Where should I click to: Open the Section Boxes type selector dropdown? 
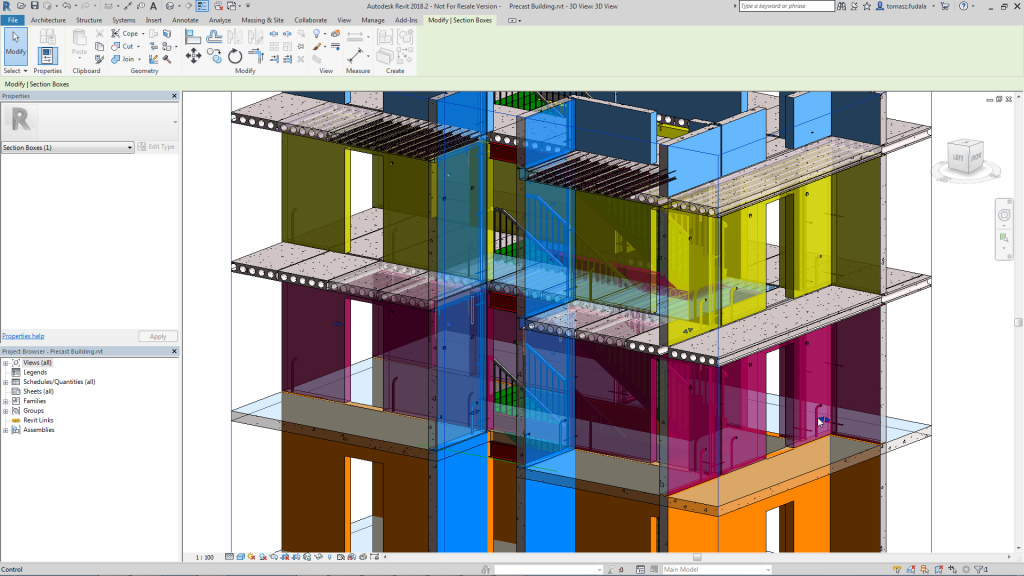[129, 147]
